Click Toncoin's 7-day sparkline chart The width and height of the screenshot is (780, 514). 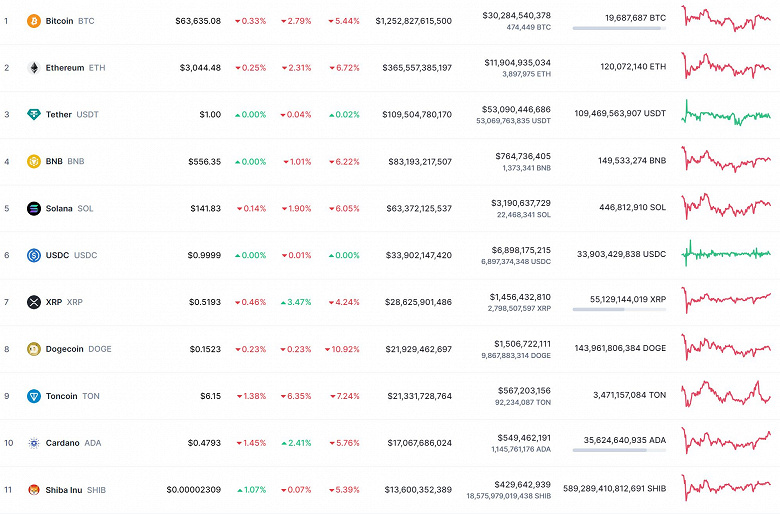coord(726,394)
